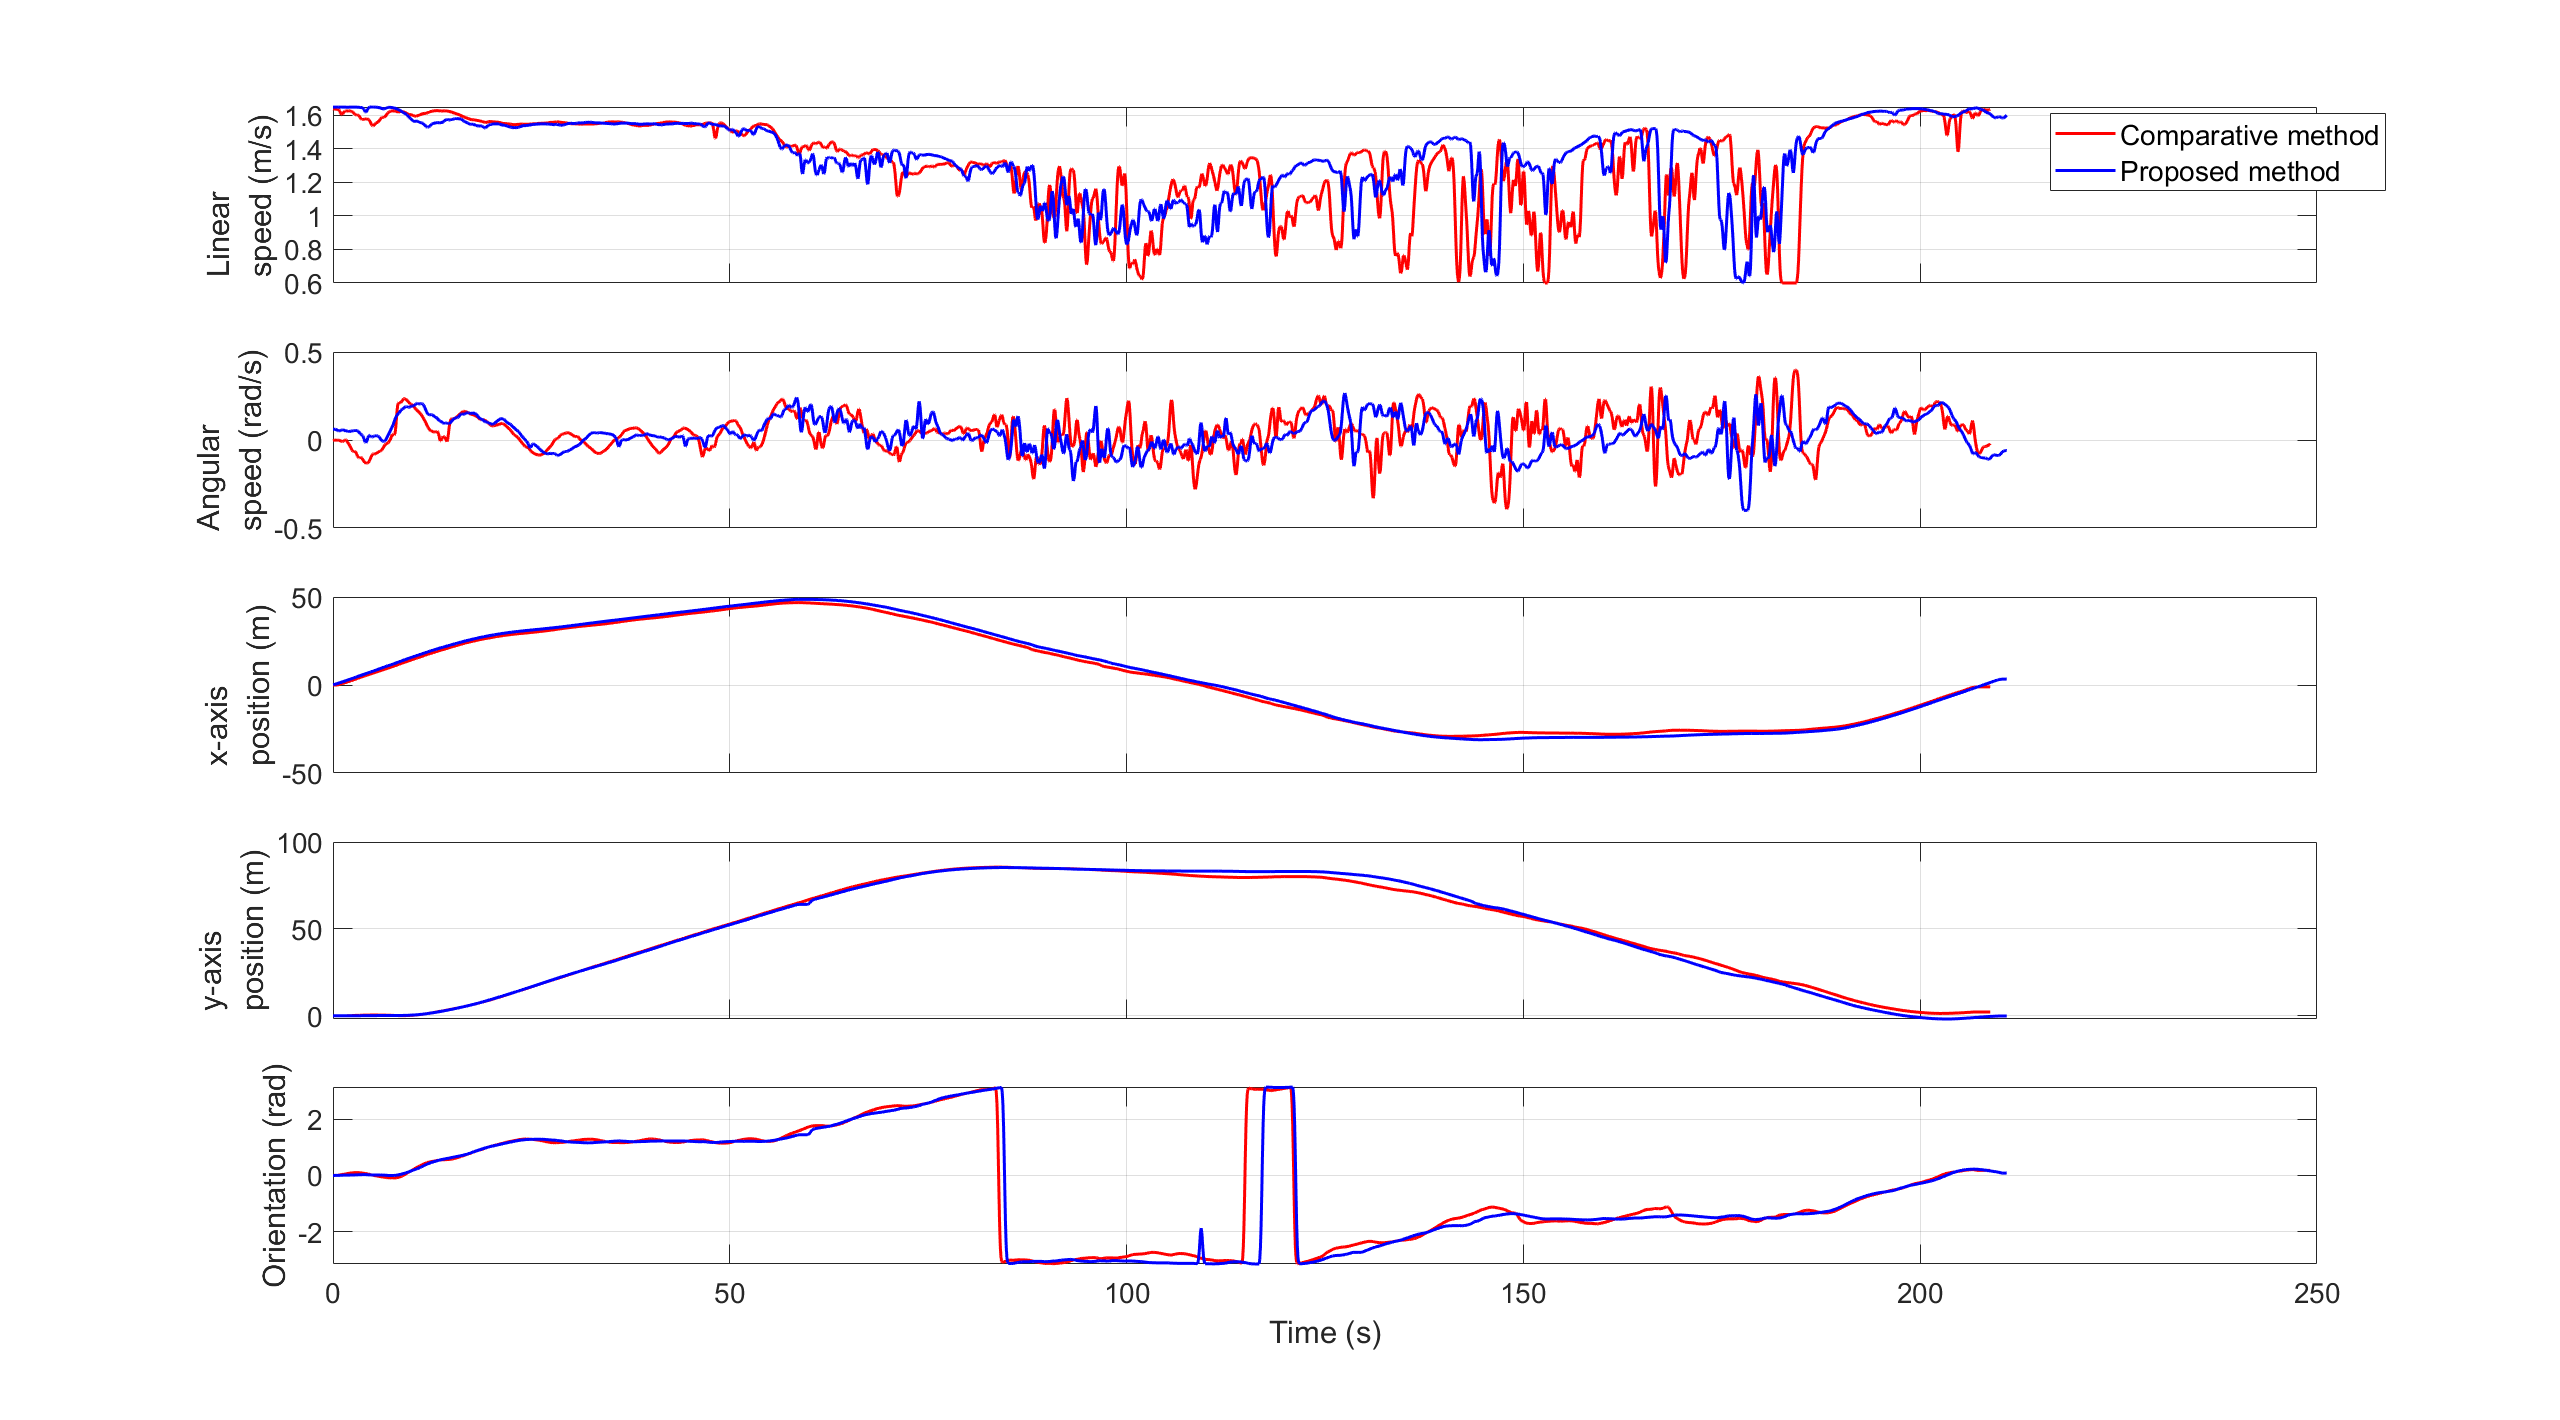
Task: Click the 250 tick label on time axis
Action: coord(2316,1294)
